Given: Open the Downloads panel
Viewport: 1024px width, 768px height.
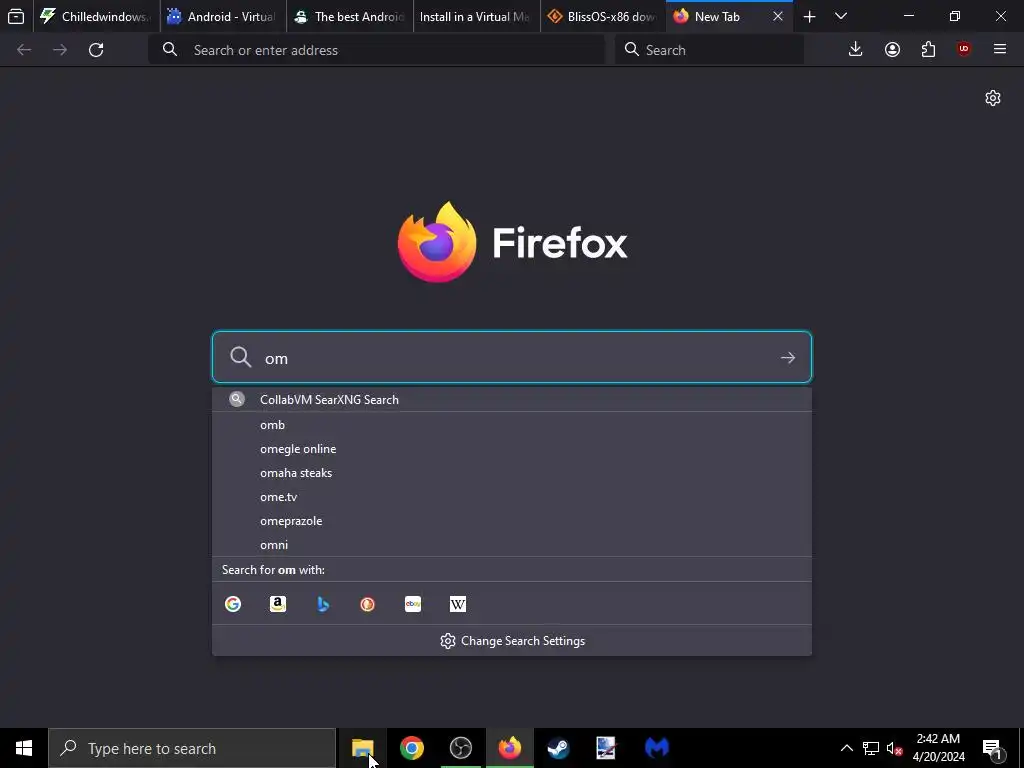Looking at the screenshot, I should [x=856, y=49].
